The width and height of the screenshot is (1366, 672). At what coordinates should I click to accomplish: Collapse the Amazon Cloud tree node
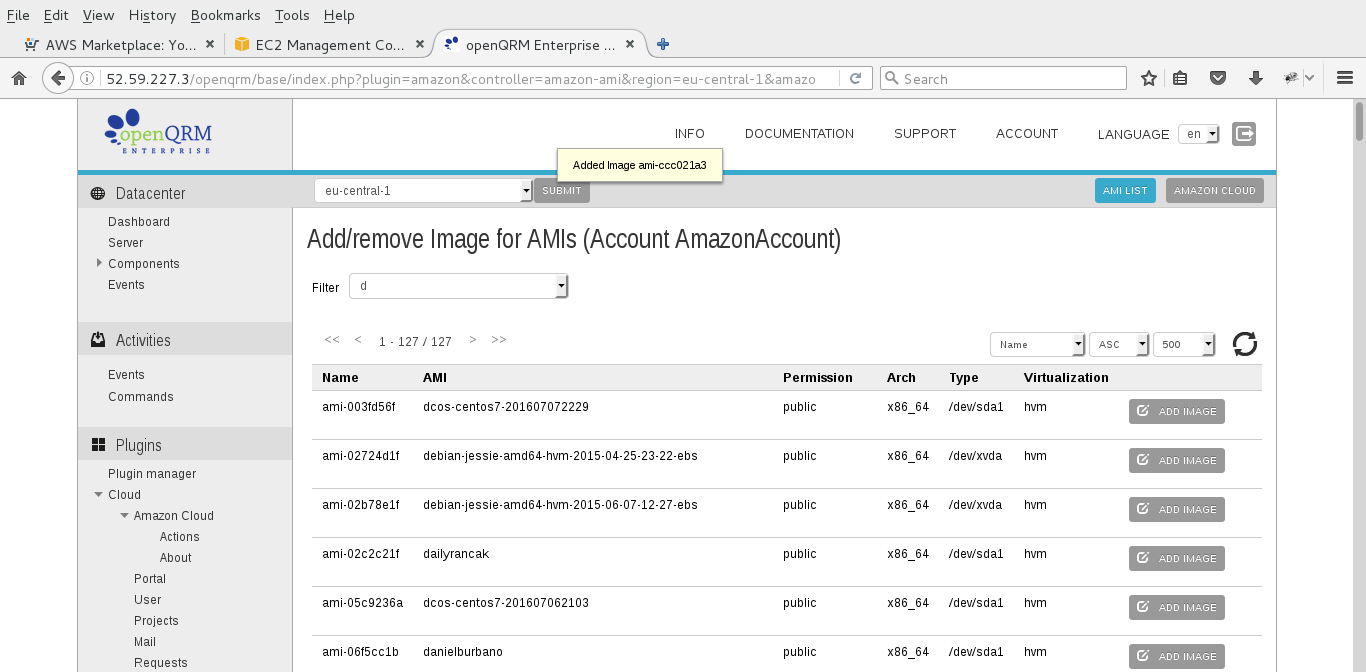(x=124, y=515)
